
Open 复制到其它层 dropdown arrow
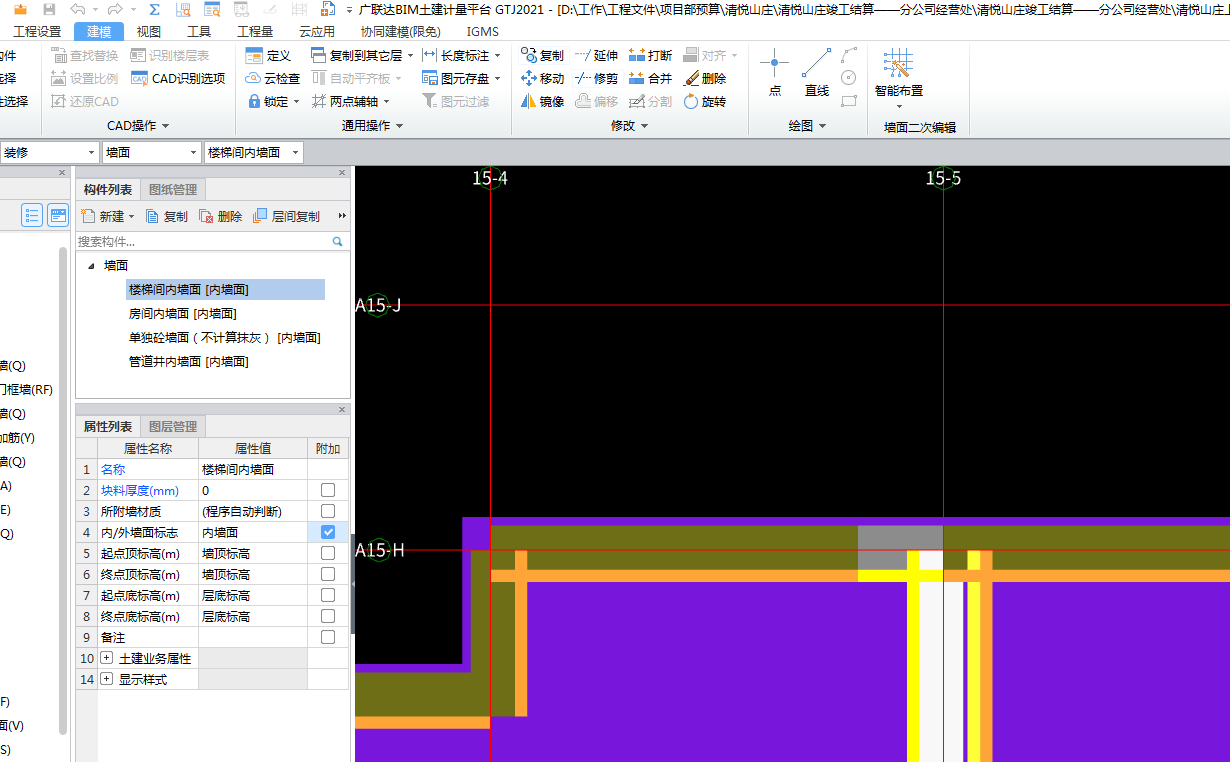tap(410, 55)
